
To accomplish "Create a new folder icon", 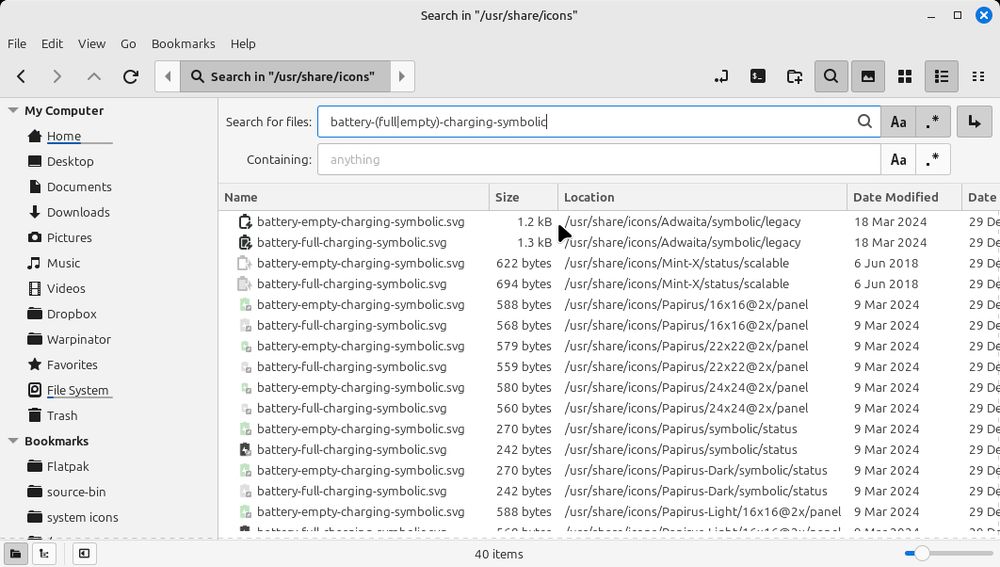I will (x=795, y=77).
